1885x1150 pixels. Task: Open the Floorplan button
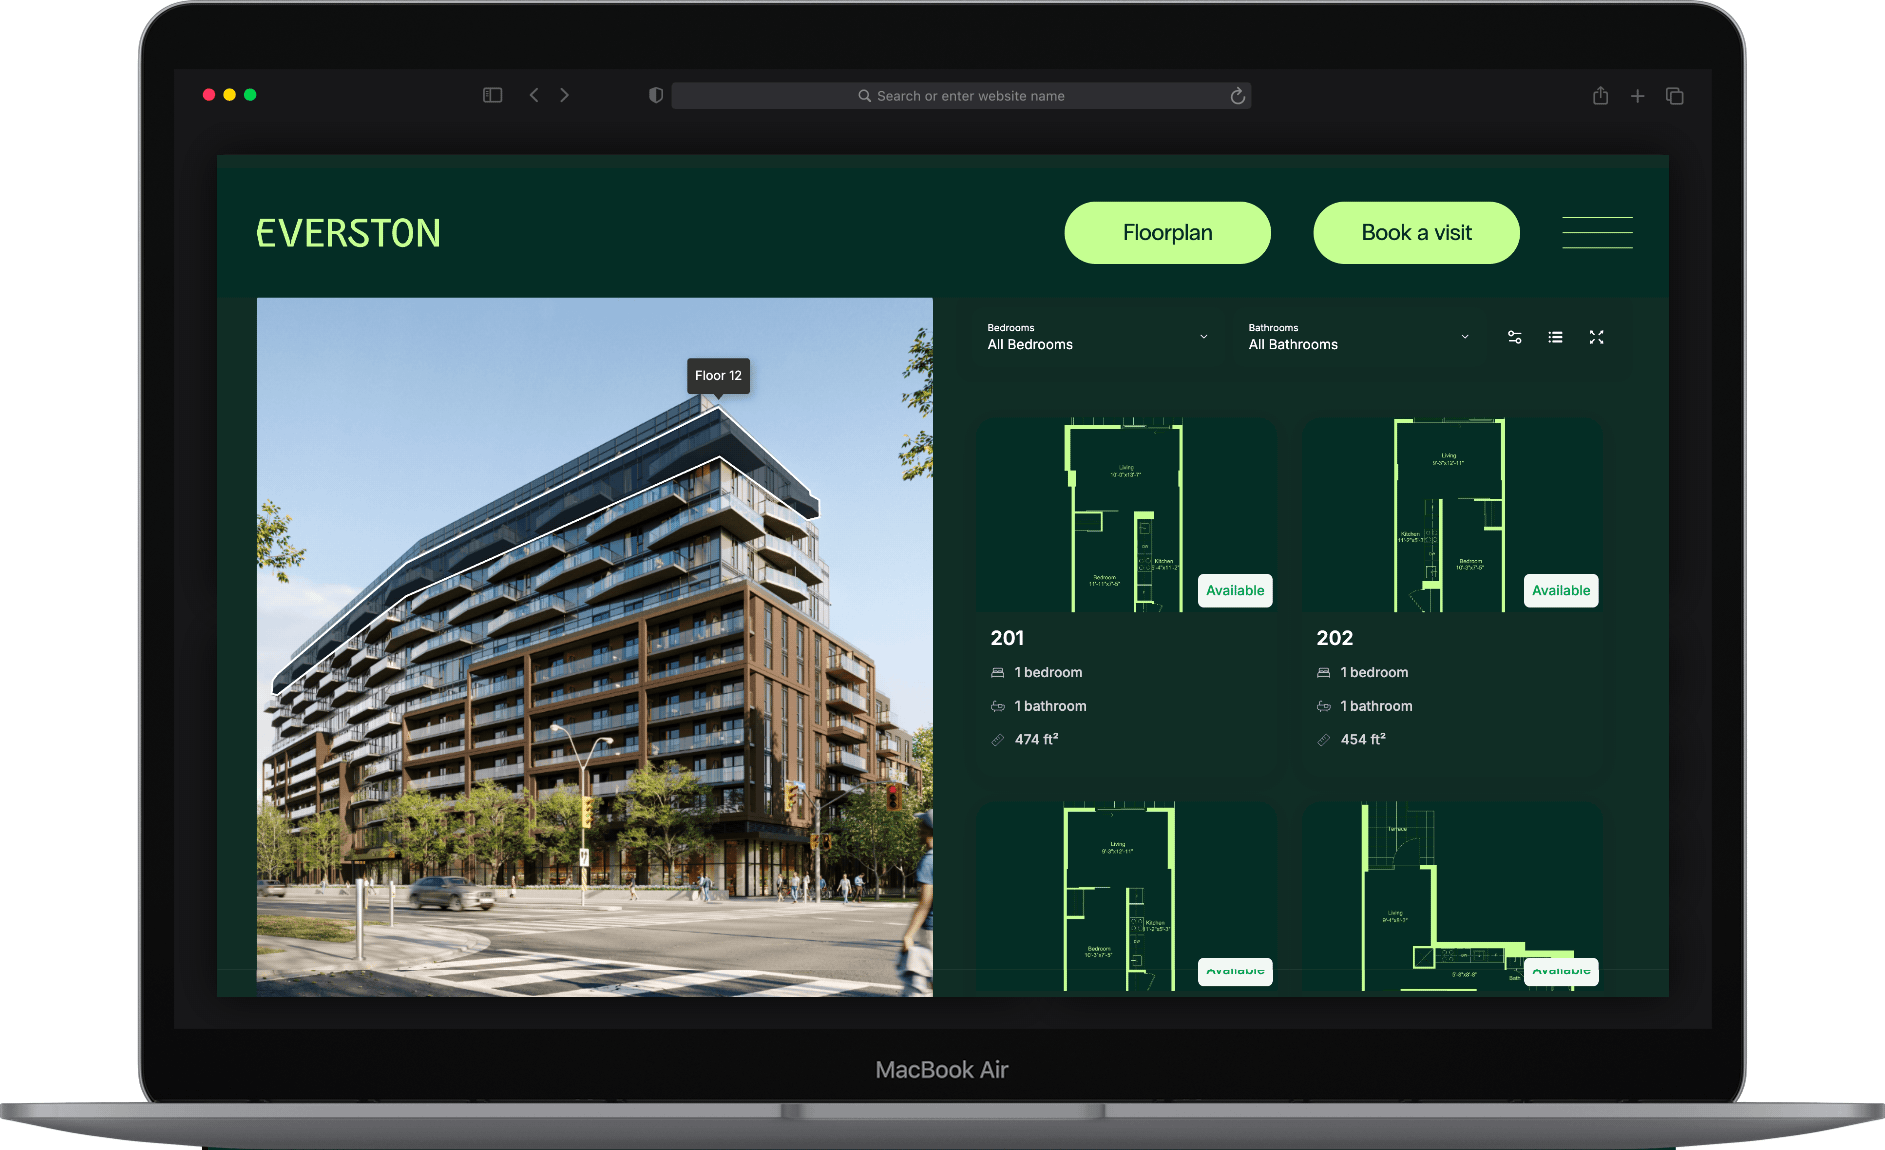click(x=1167, y=233)
